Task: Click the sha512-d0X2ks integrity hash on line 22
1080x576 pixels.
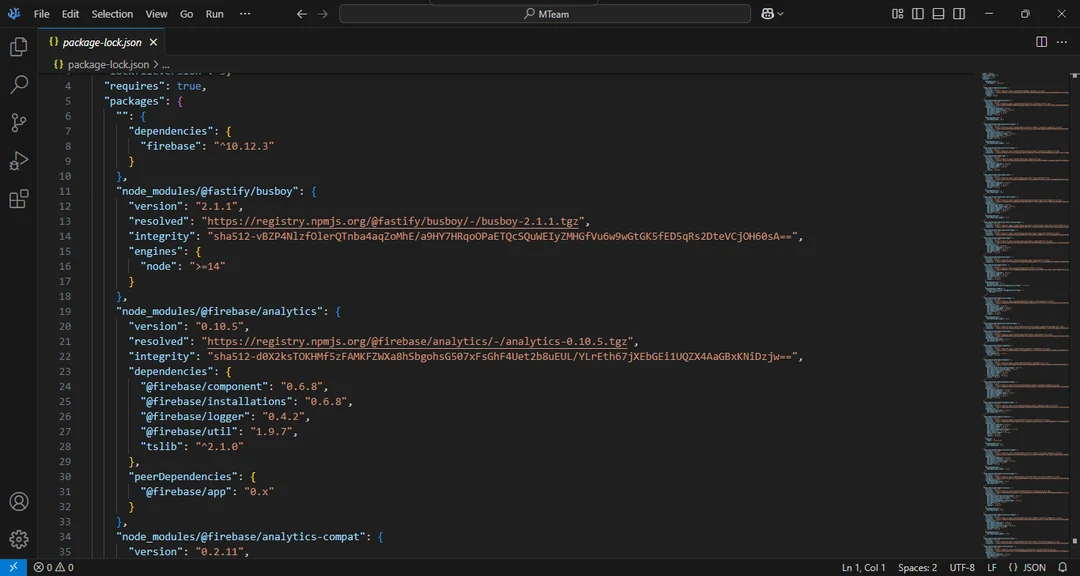Action: click(x=505, y=356)
